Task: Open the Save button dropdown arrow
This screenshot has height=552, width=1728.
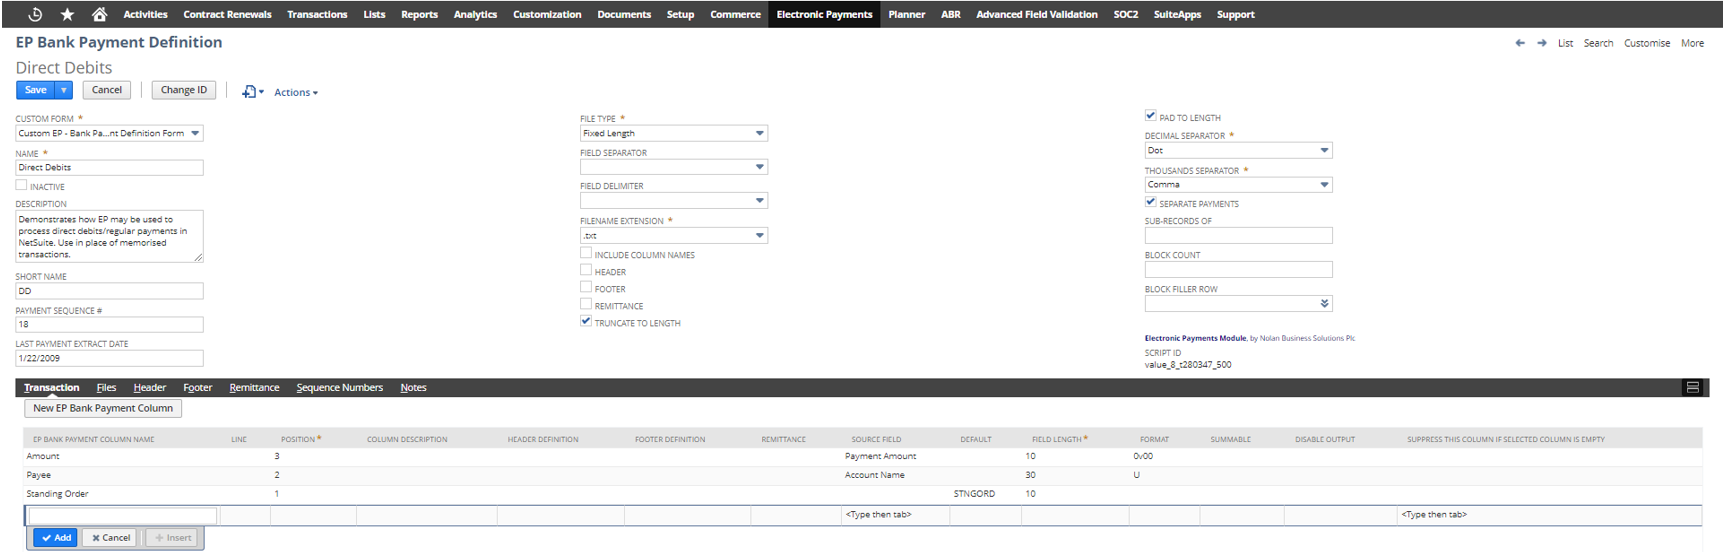Action: click(x=64, y=90)
